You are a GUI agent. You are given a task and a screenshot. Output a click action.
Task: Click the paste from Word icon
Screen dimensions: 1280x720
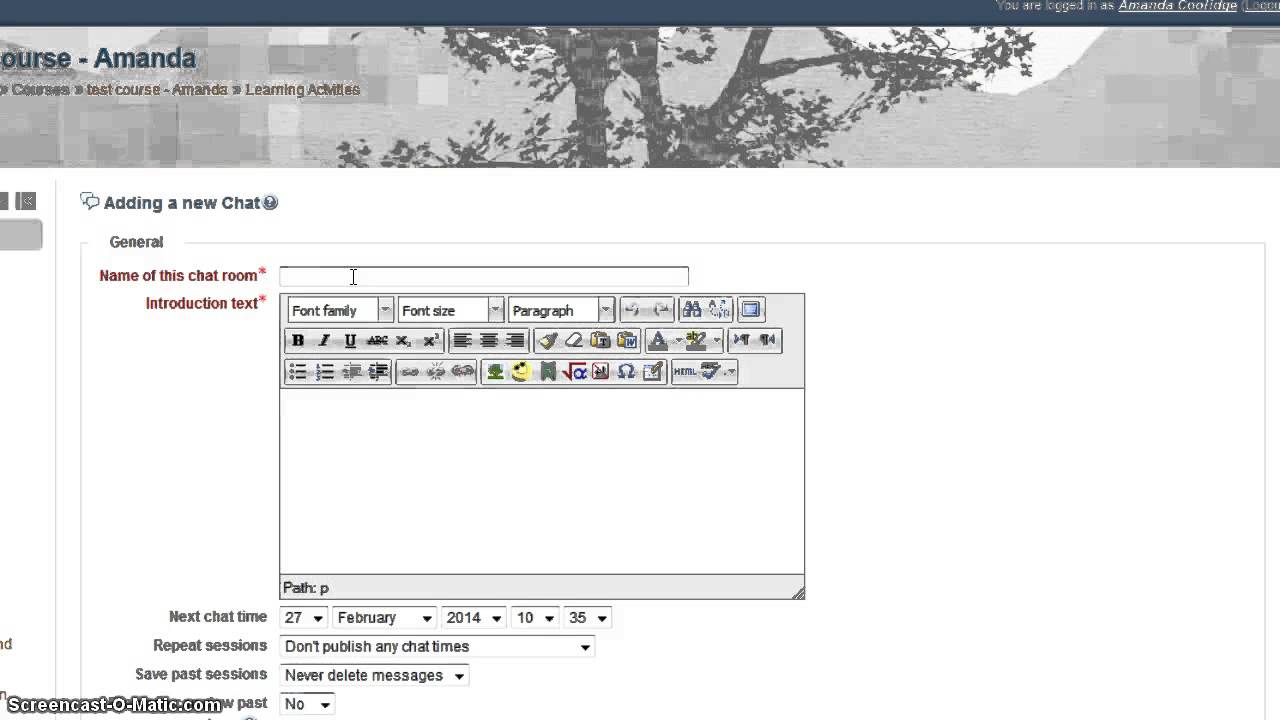pyautogui.click(x=627, y=341)
